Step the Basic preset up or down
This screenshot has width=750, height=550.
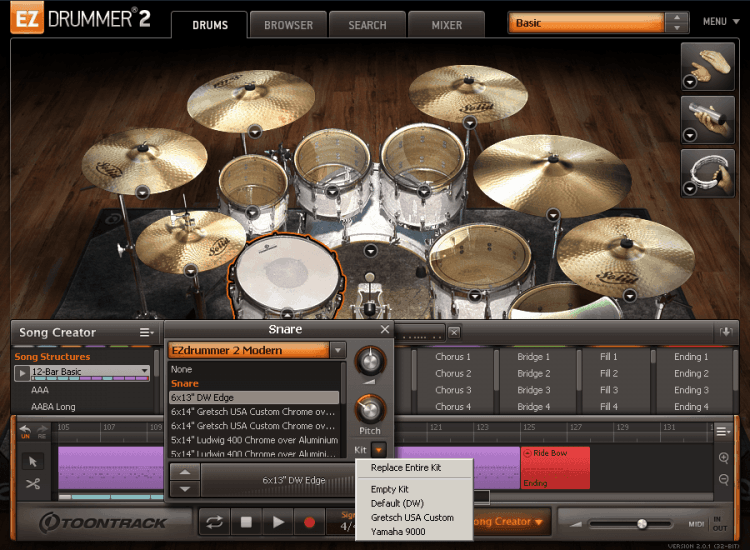tap(677, 22)
